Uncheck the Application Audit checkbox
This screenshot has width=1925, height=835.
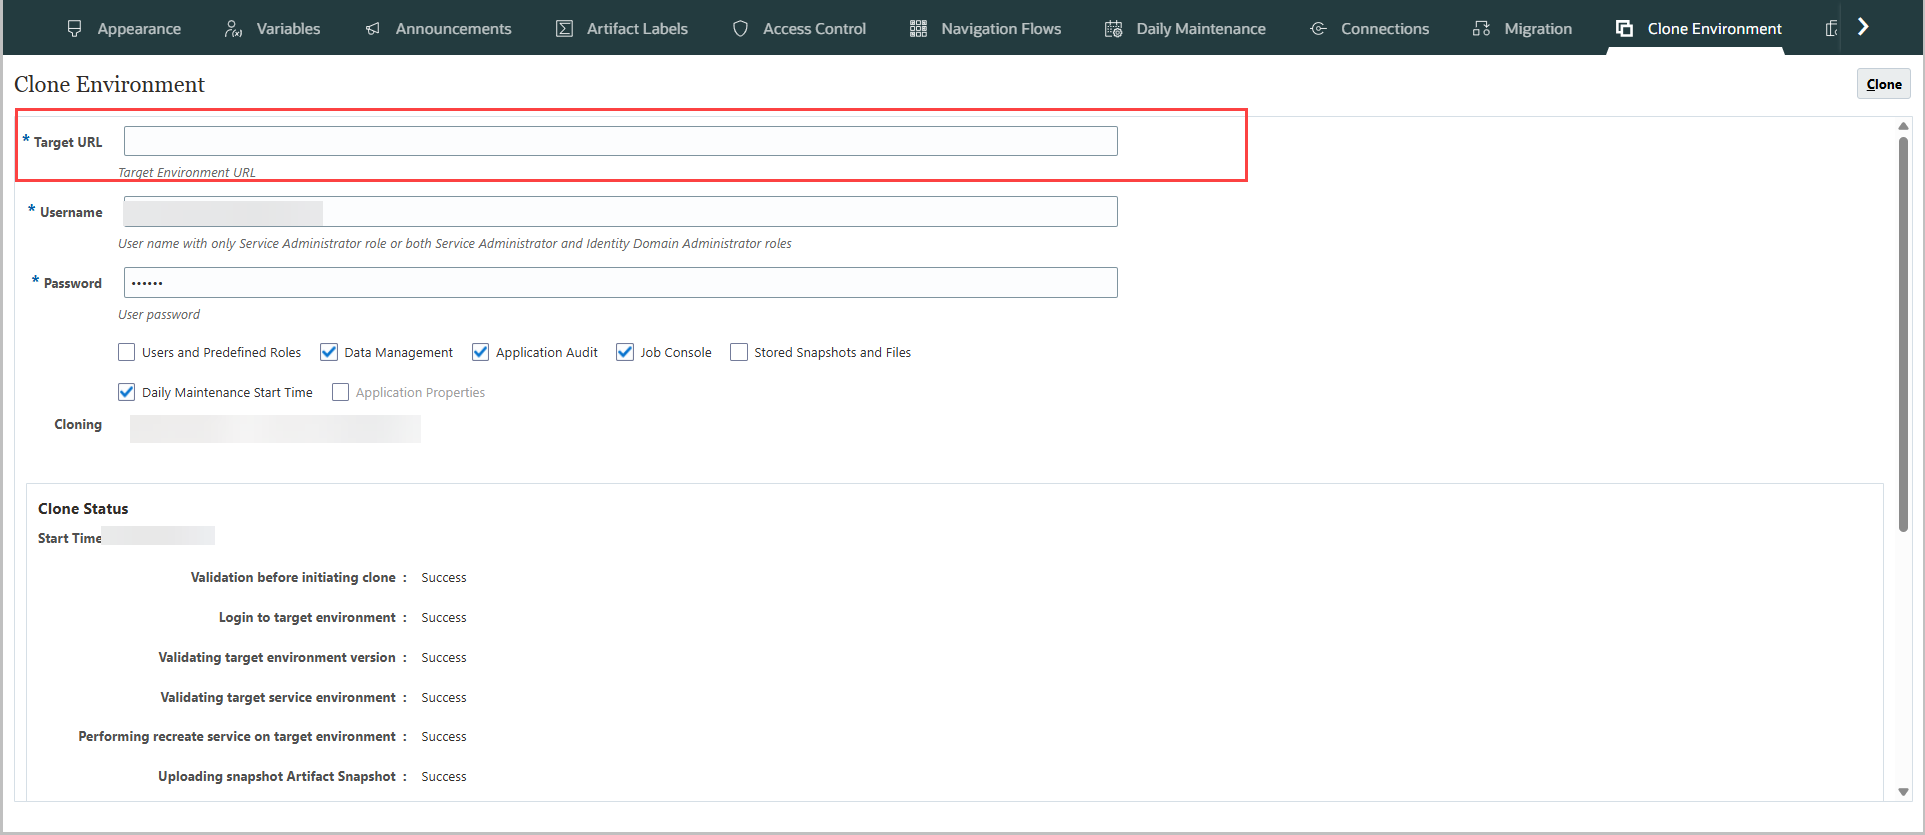pos(480,352)
